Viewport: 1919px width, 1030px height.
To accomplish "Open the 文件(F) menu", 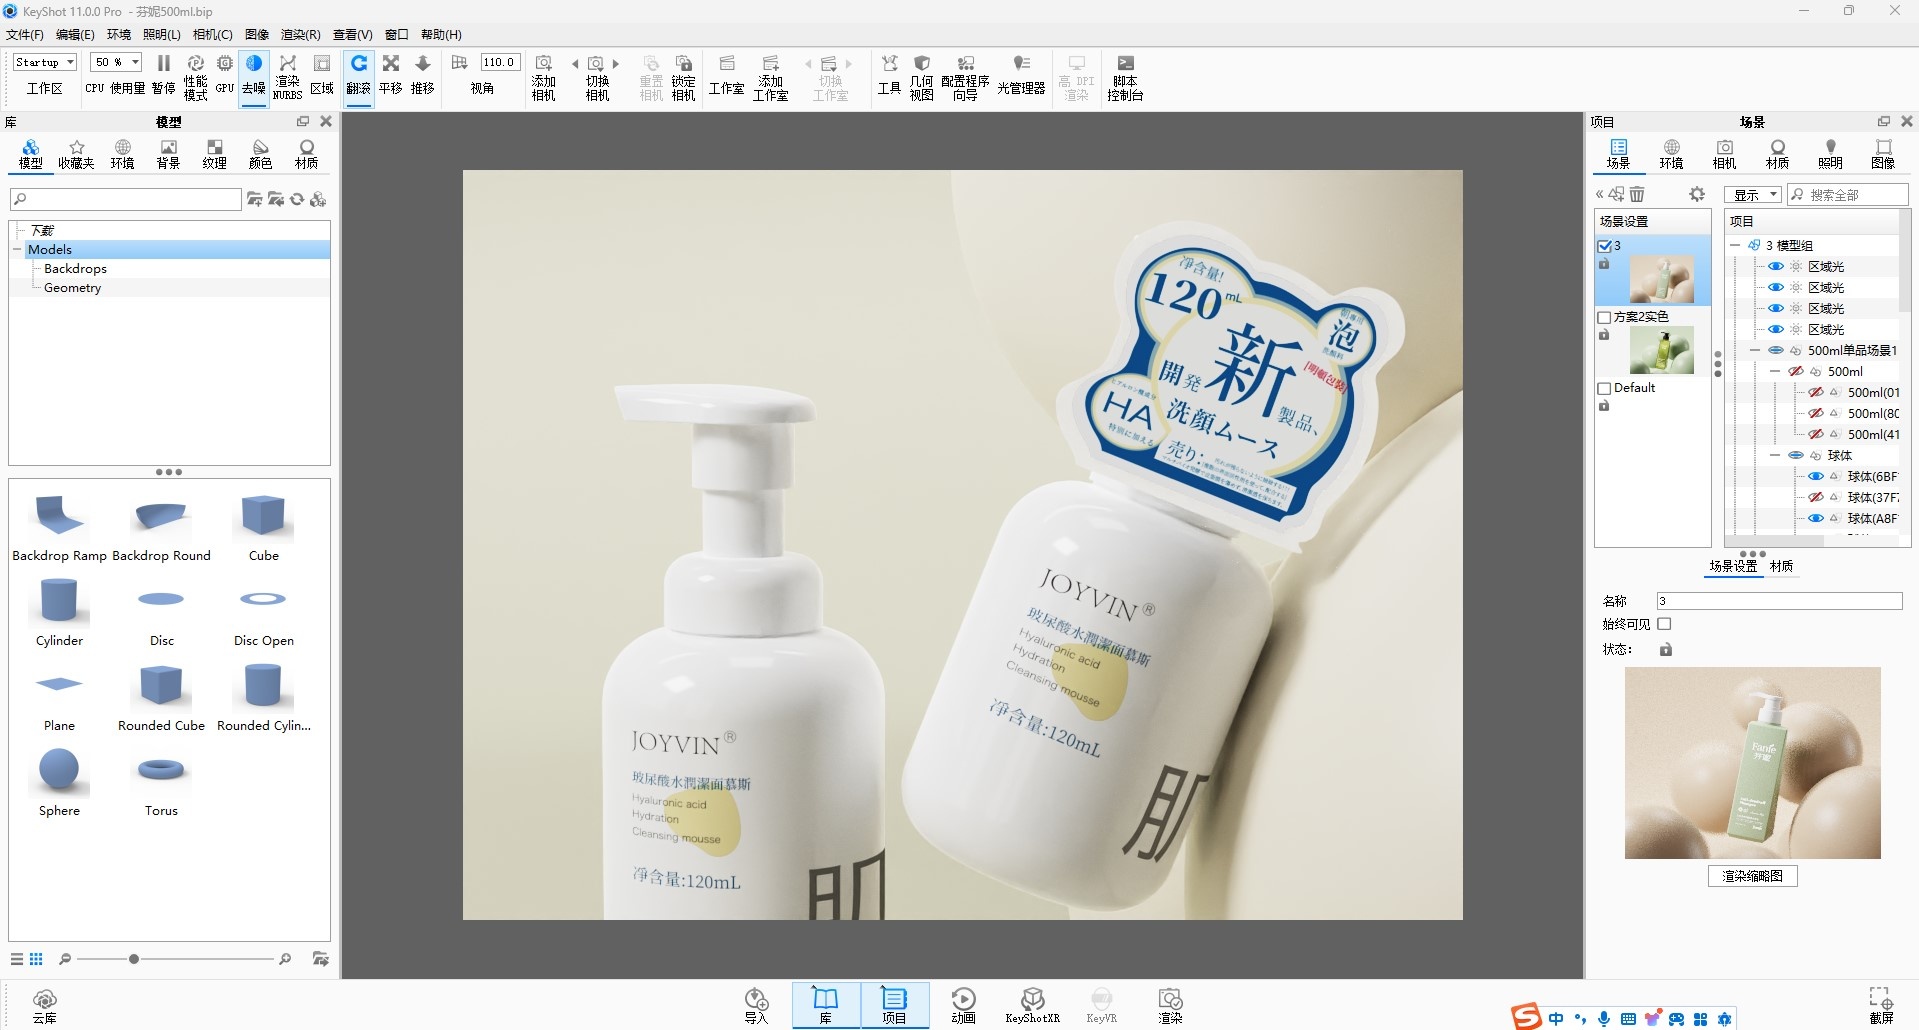I will tap(25, 34).
